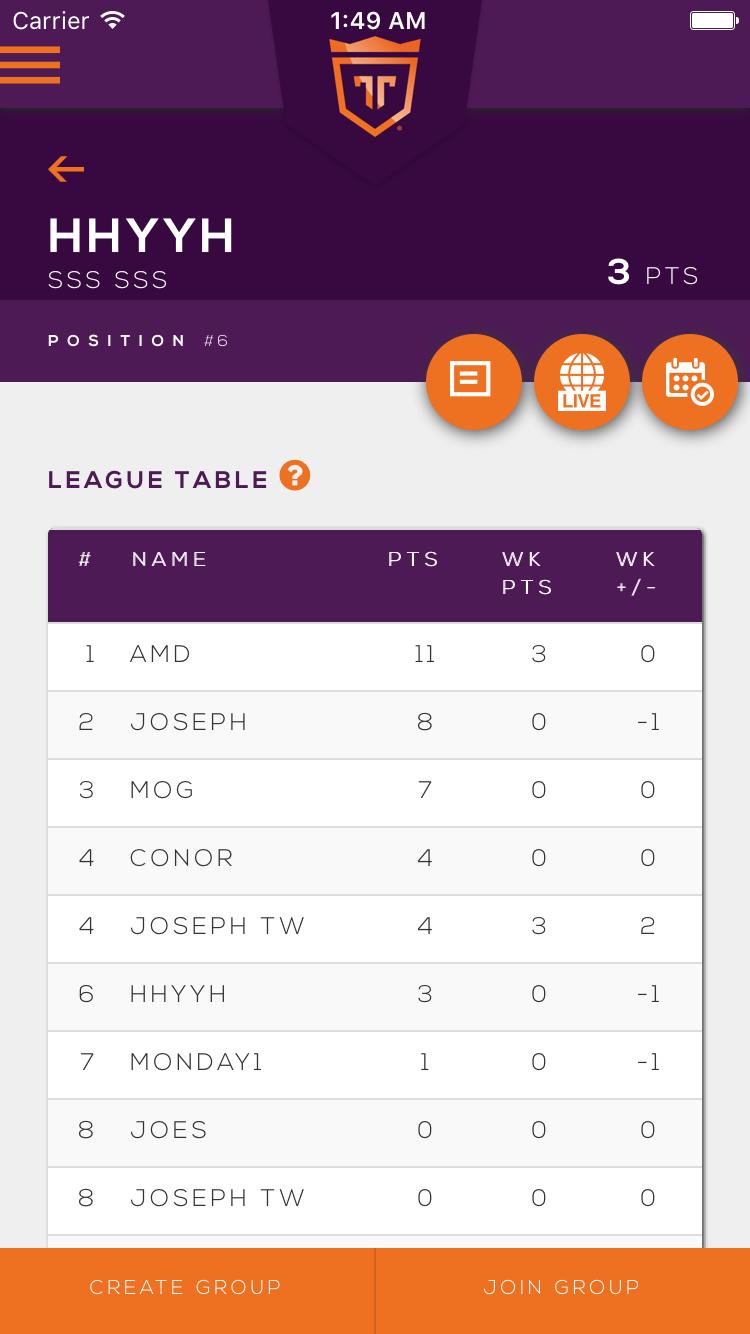Select the JOES league row
Image resolution: width=750 pixels, height=1334 pixels.
375,1131
